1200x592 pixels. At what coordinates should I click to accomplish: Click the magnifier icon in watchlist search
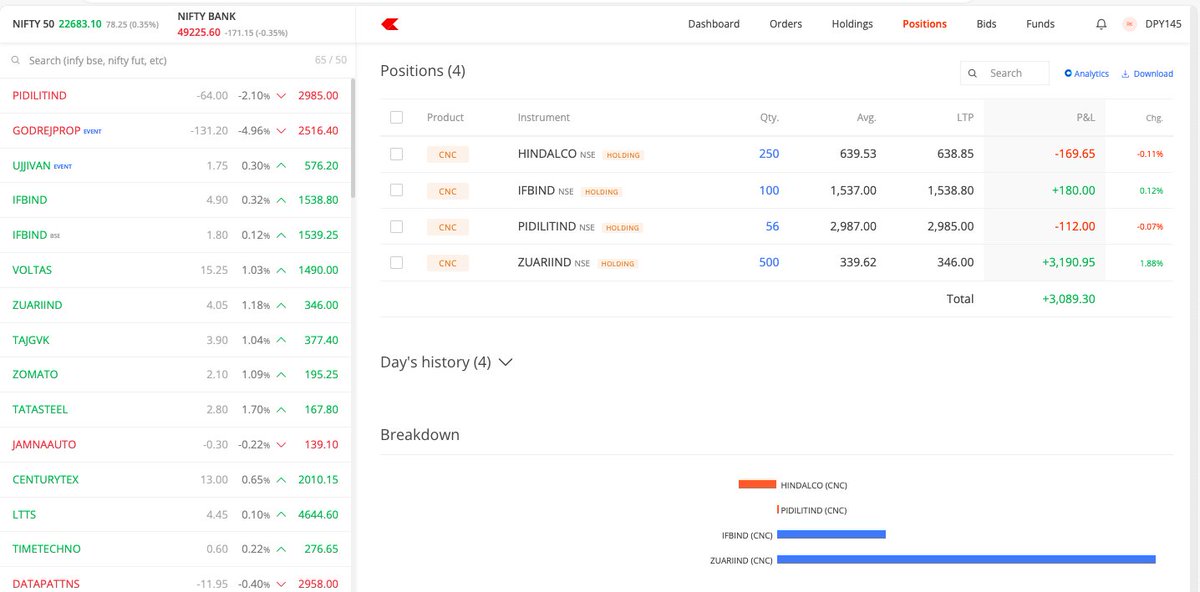click(16, 61)
